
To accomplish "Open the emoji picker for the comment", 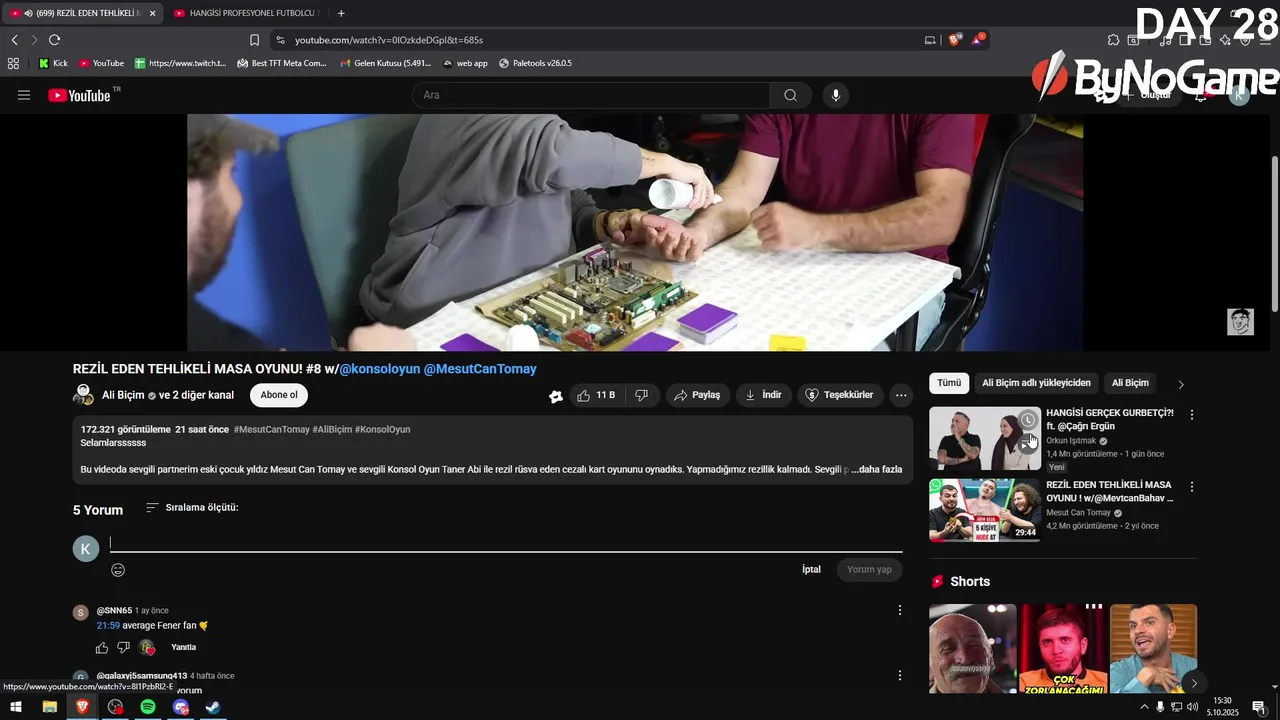I will click(x=118, y=570).
